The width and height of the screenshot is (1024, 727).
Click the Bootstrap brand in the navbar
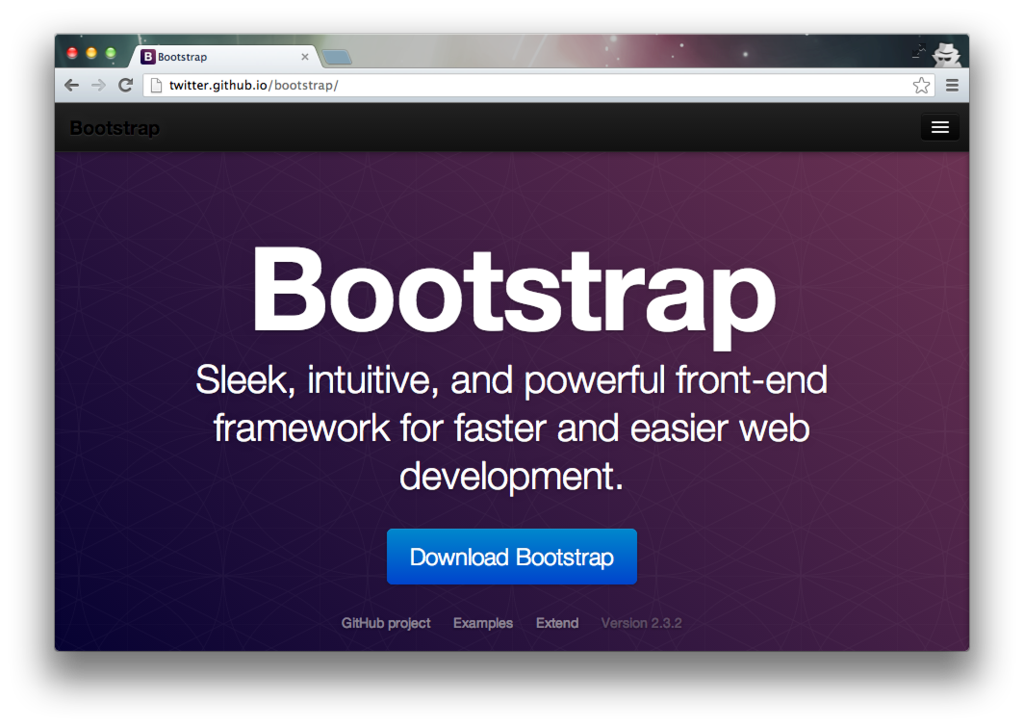114,128
